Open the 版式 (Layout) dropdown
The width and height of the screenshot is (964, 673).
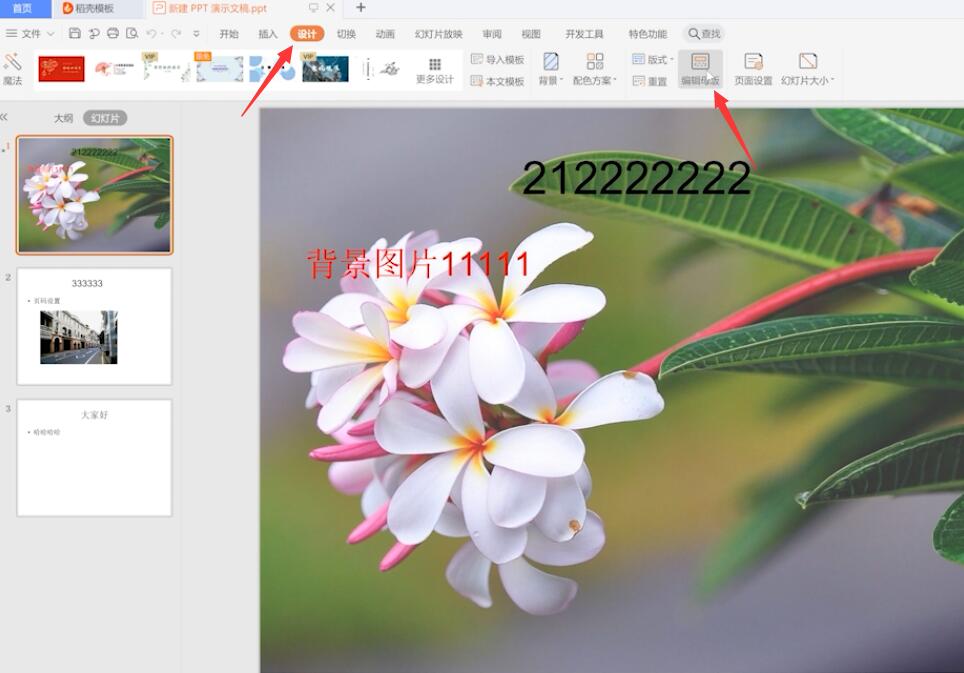pos(653,60)
